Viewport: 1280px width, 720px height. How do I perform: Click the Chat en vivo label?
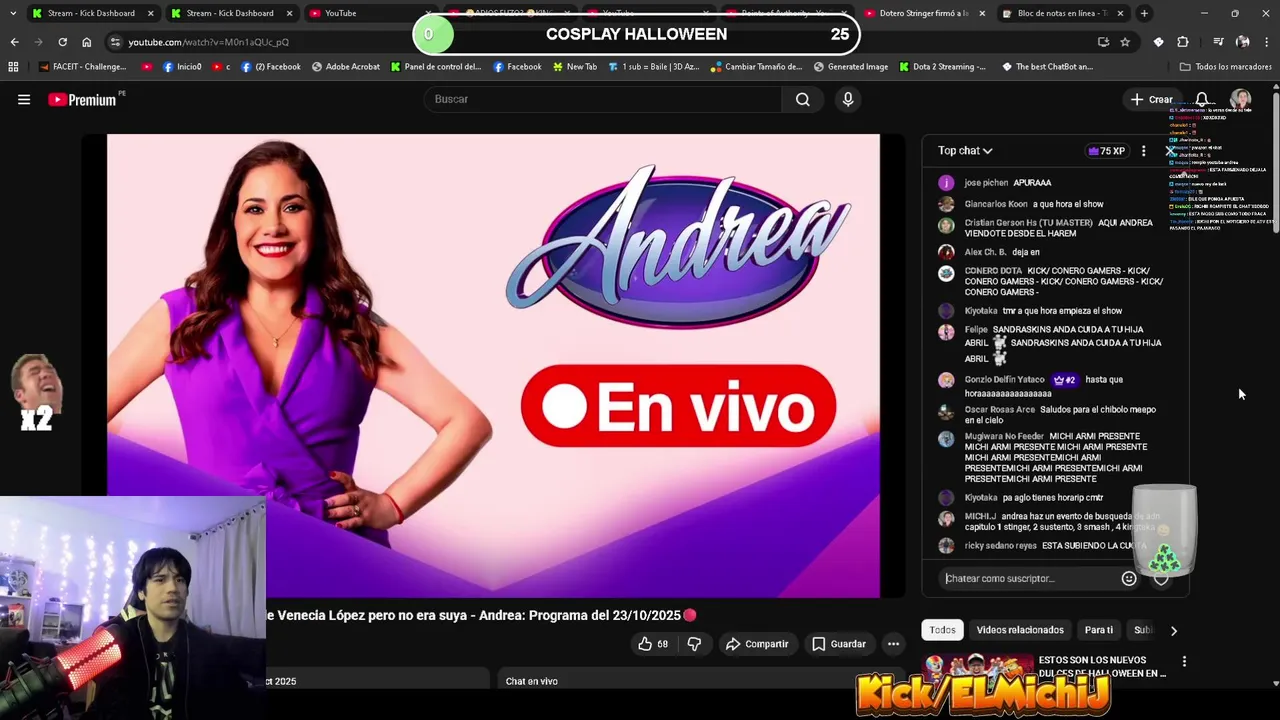531,681
